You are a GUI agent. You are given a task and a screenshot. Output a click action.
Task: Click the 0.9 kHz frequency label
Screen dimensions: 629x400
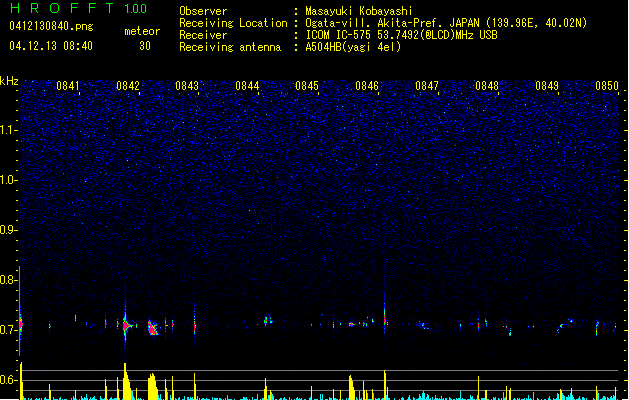coord(8,230)
